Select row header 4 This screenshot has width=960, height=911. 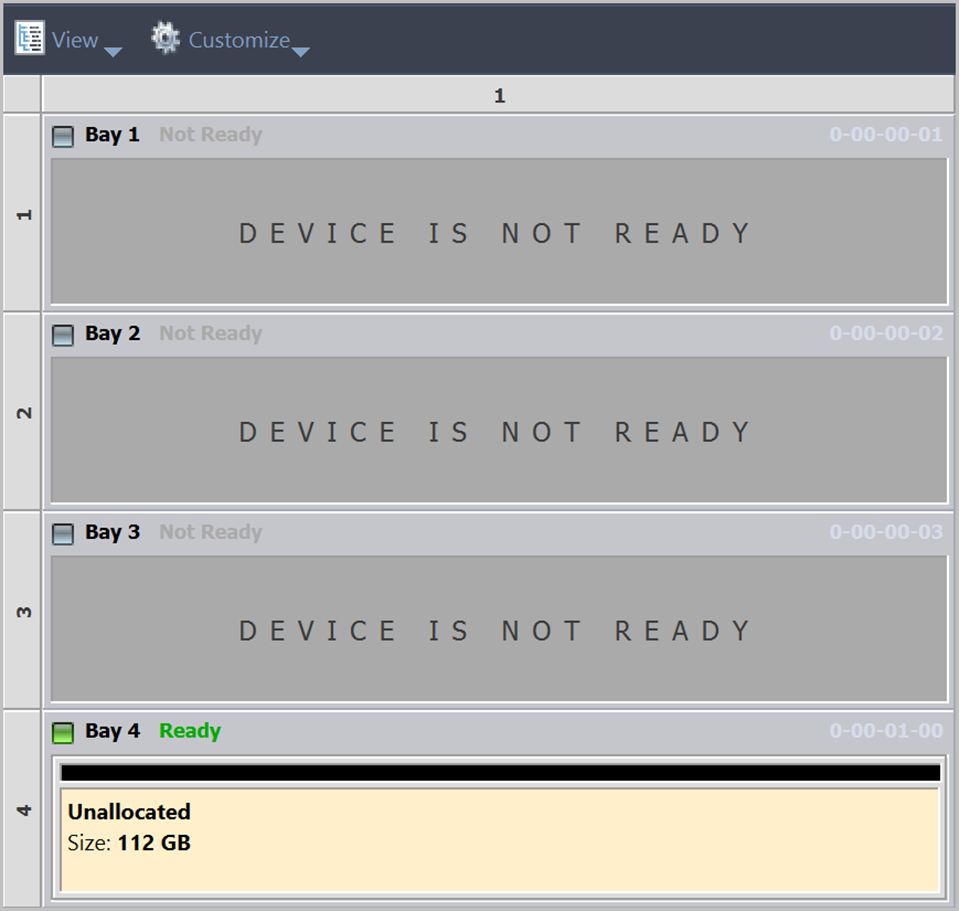pos(22,809)
